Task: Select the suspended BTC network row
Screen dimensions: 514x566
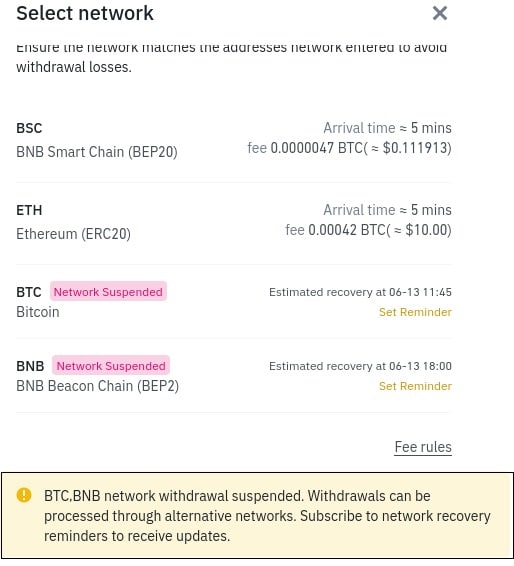Action: tap(234, 301)
